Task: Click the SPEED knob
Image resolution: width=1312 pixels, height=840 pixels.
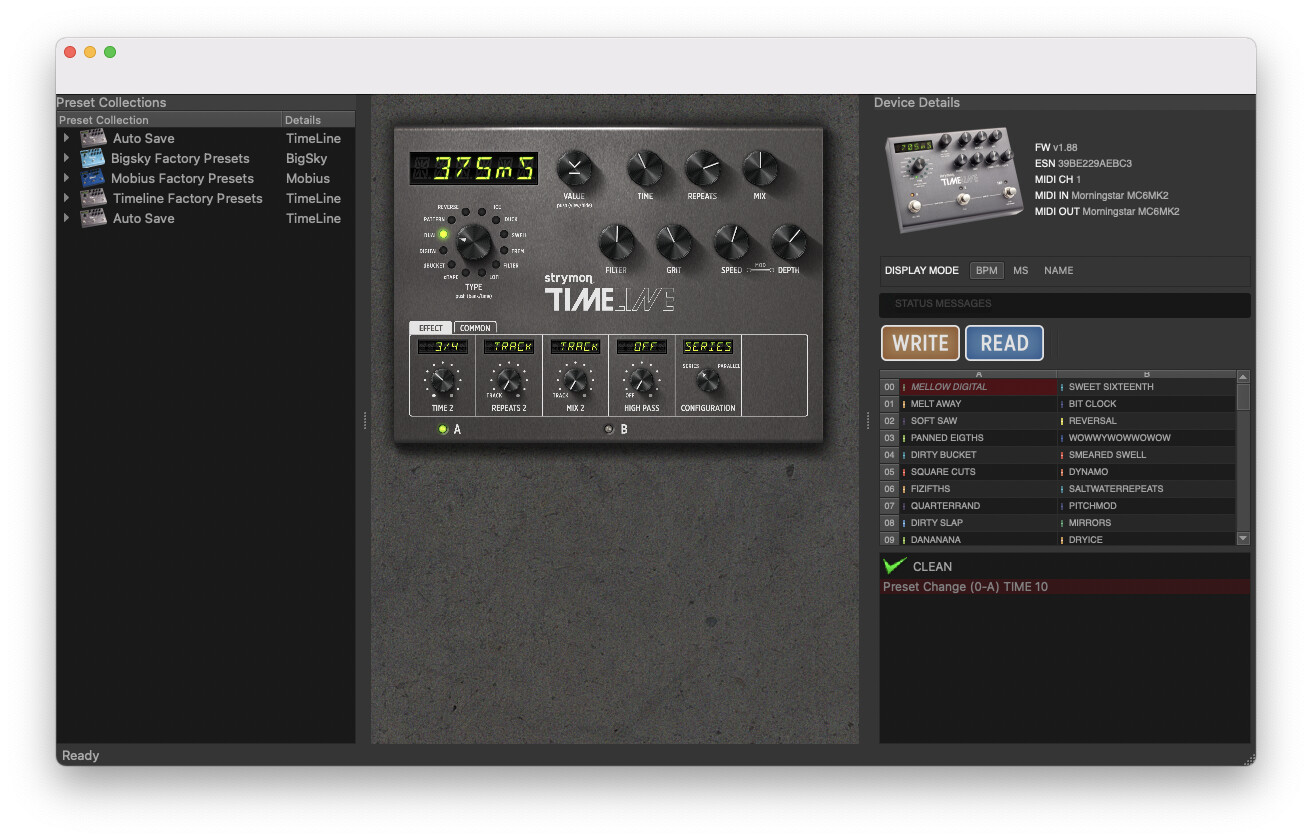Action: click(x=731, y=242)
